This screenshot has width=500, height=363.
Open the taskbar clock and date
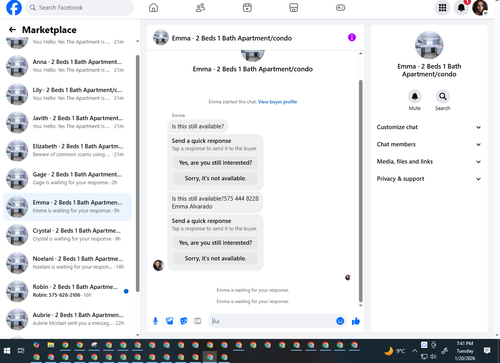(465, 351)
